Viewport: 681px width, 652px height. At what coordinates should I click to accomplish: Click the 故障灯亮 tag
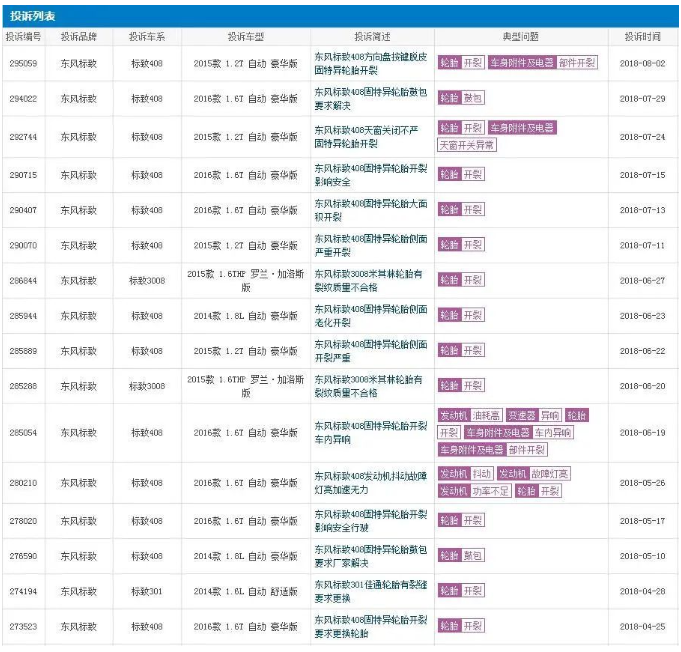[x=549, y=474]
